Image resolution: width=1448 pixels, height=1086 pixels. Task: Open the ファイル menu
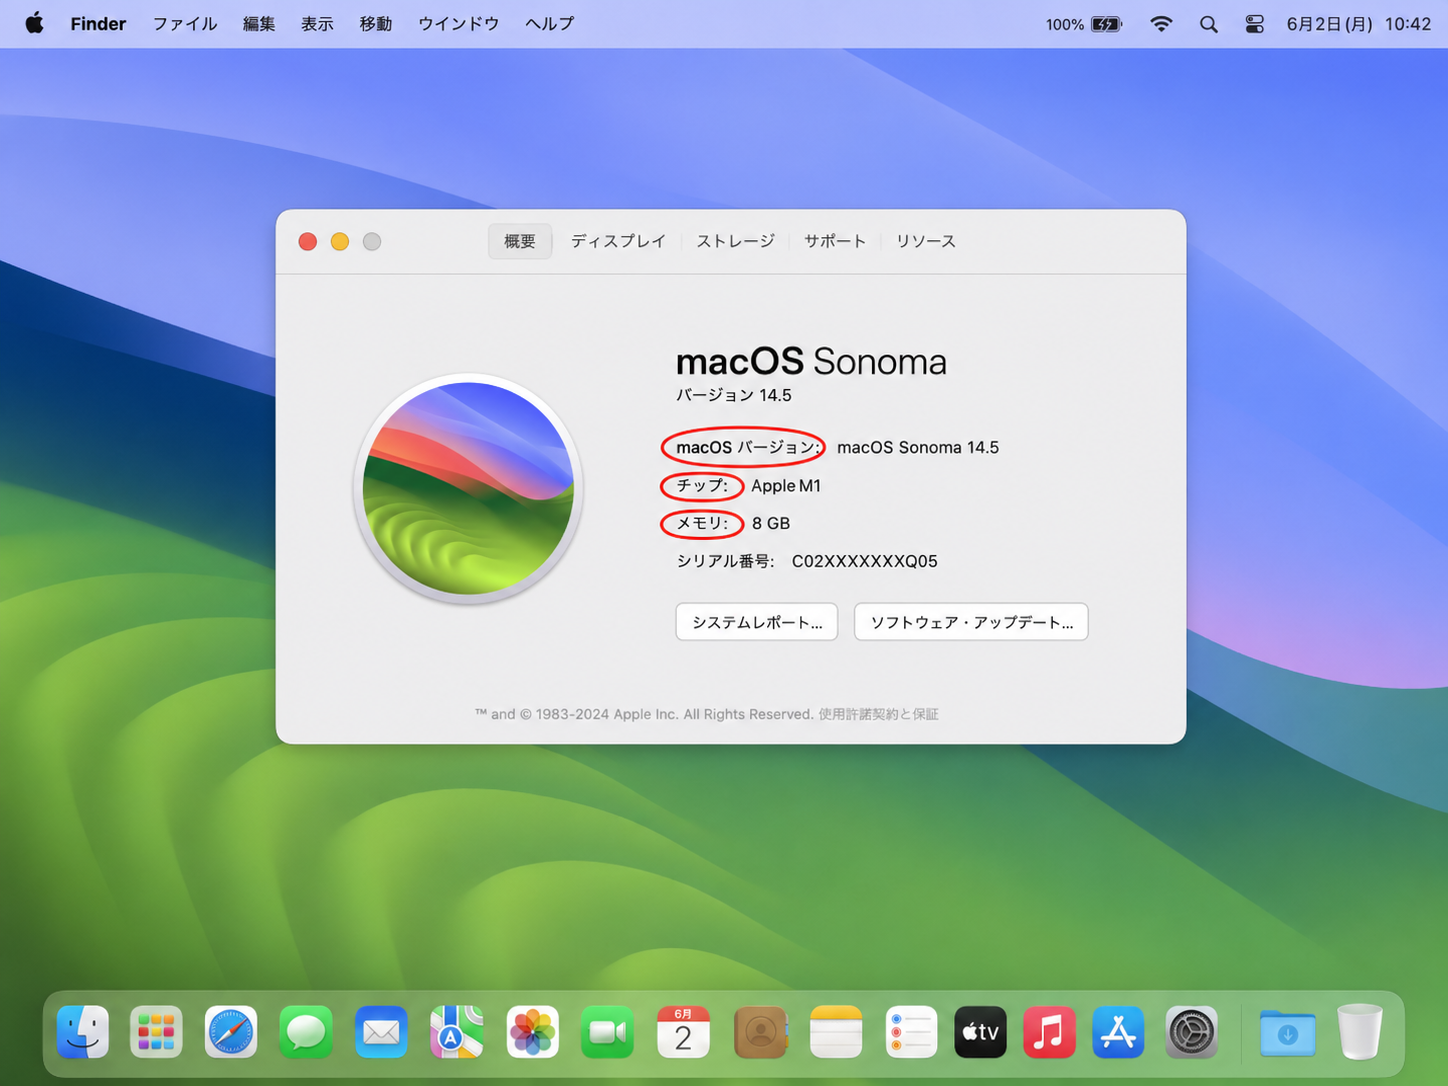coord(185,24)
